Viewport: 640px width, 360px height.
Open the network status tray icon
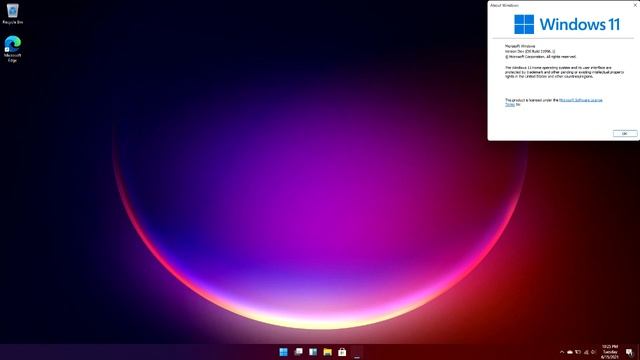tap(586, 352)
